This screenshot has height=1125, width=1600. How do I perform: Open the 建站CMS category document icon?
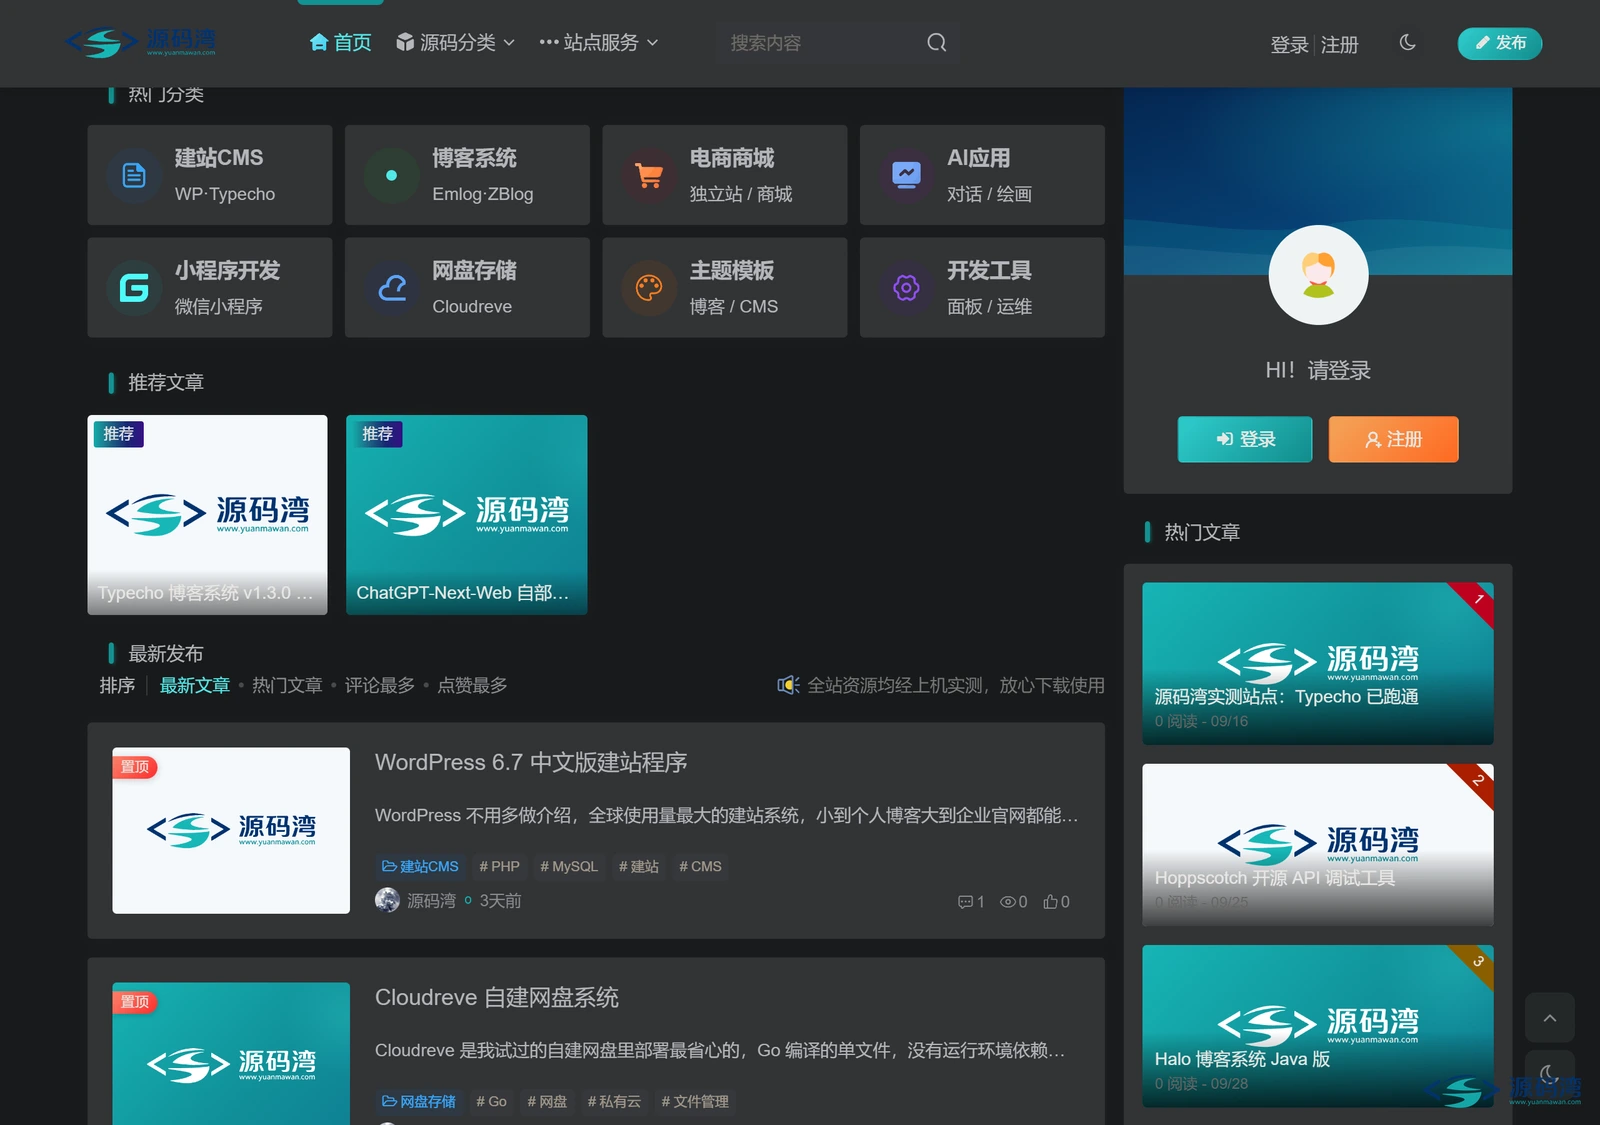[x=134, y=175]
